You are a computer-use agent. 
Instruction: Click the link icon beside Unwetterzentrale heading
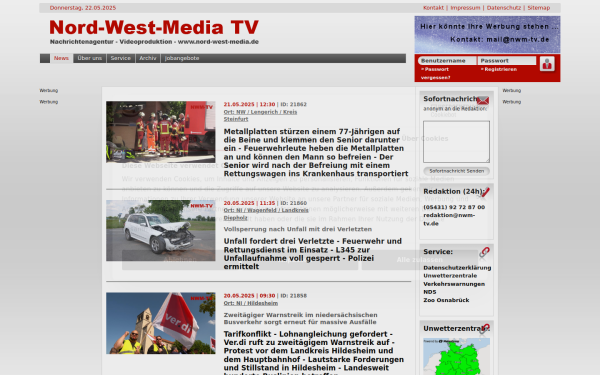point(485,329)
